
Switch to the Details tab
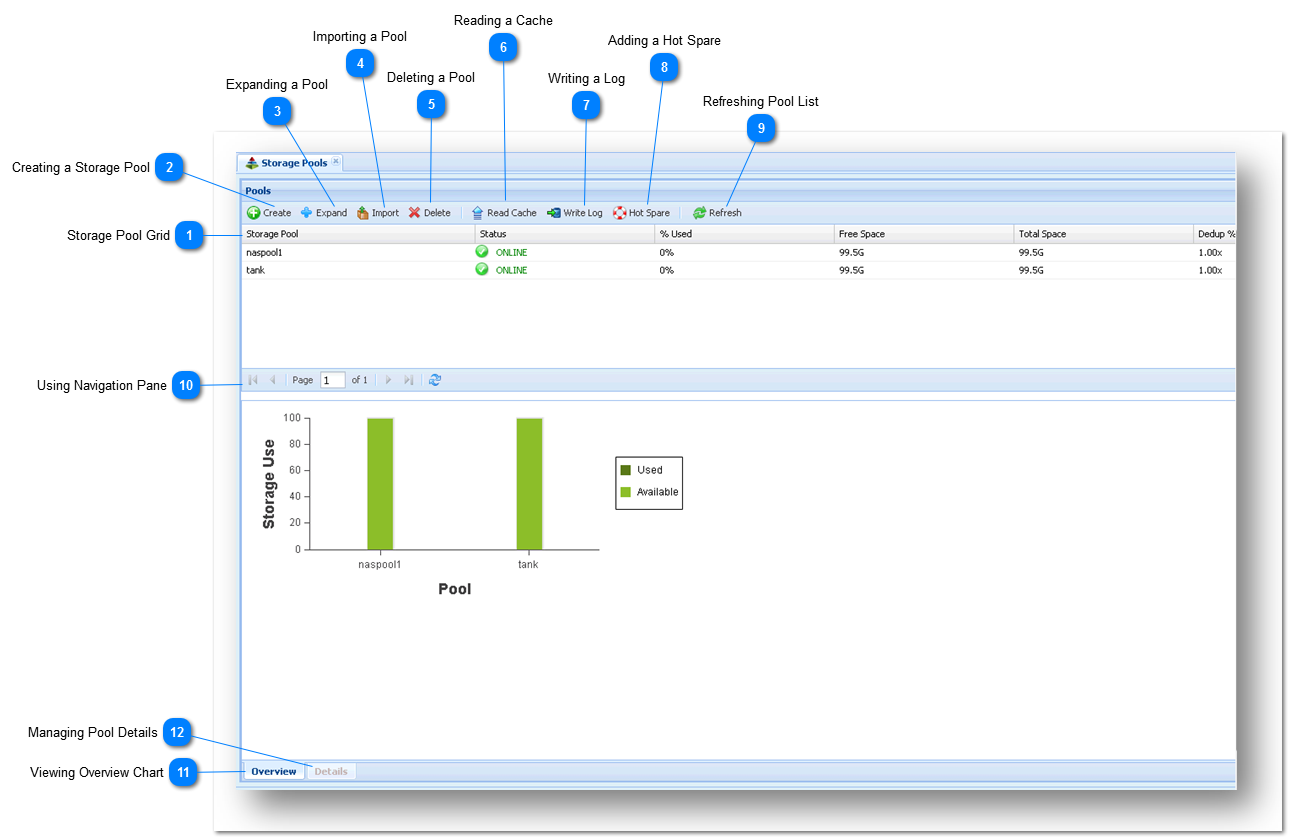coord(330,771)
